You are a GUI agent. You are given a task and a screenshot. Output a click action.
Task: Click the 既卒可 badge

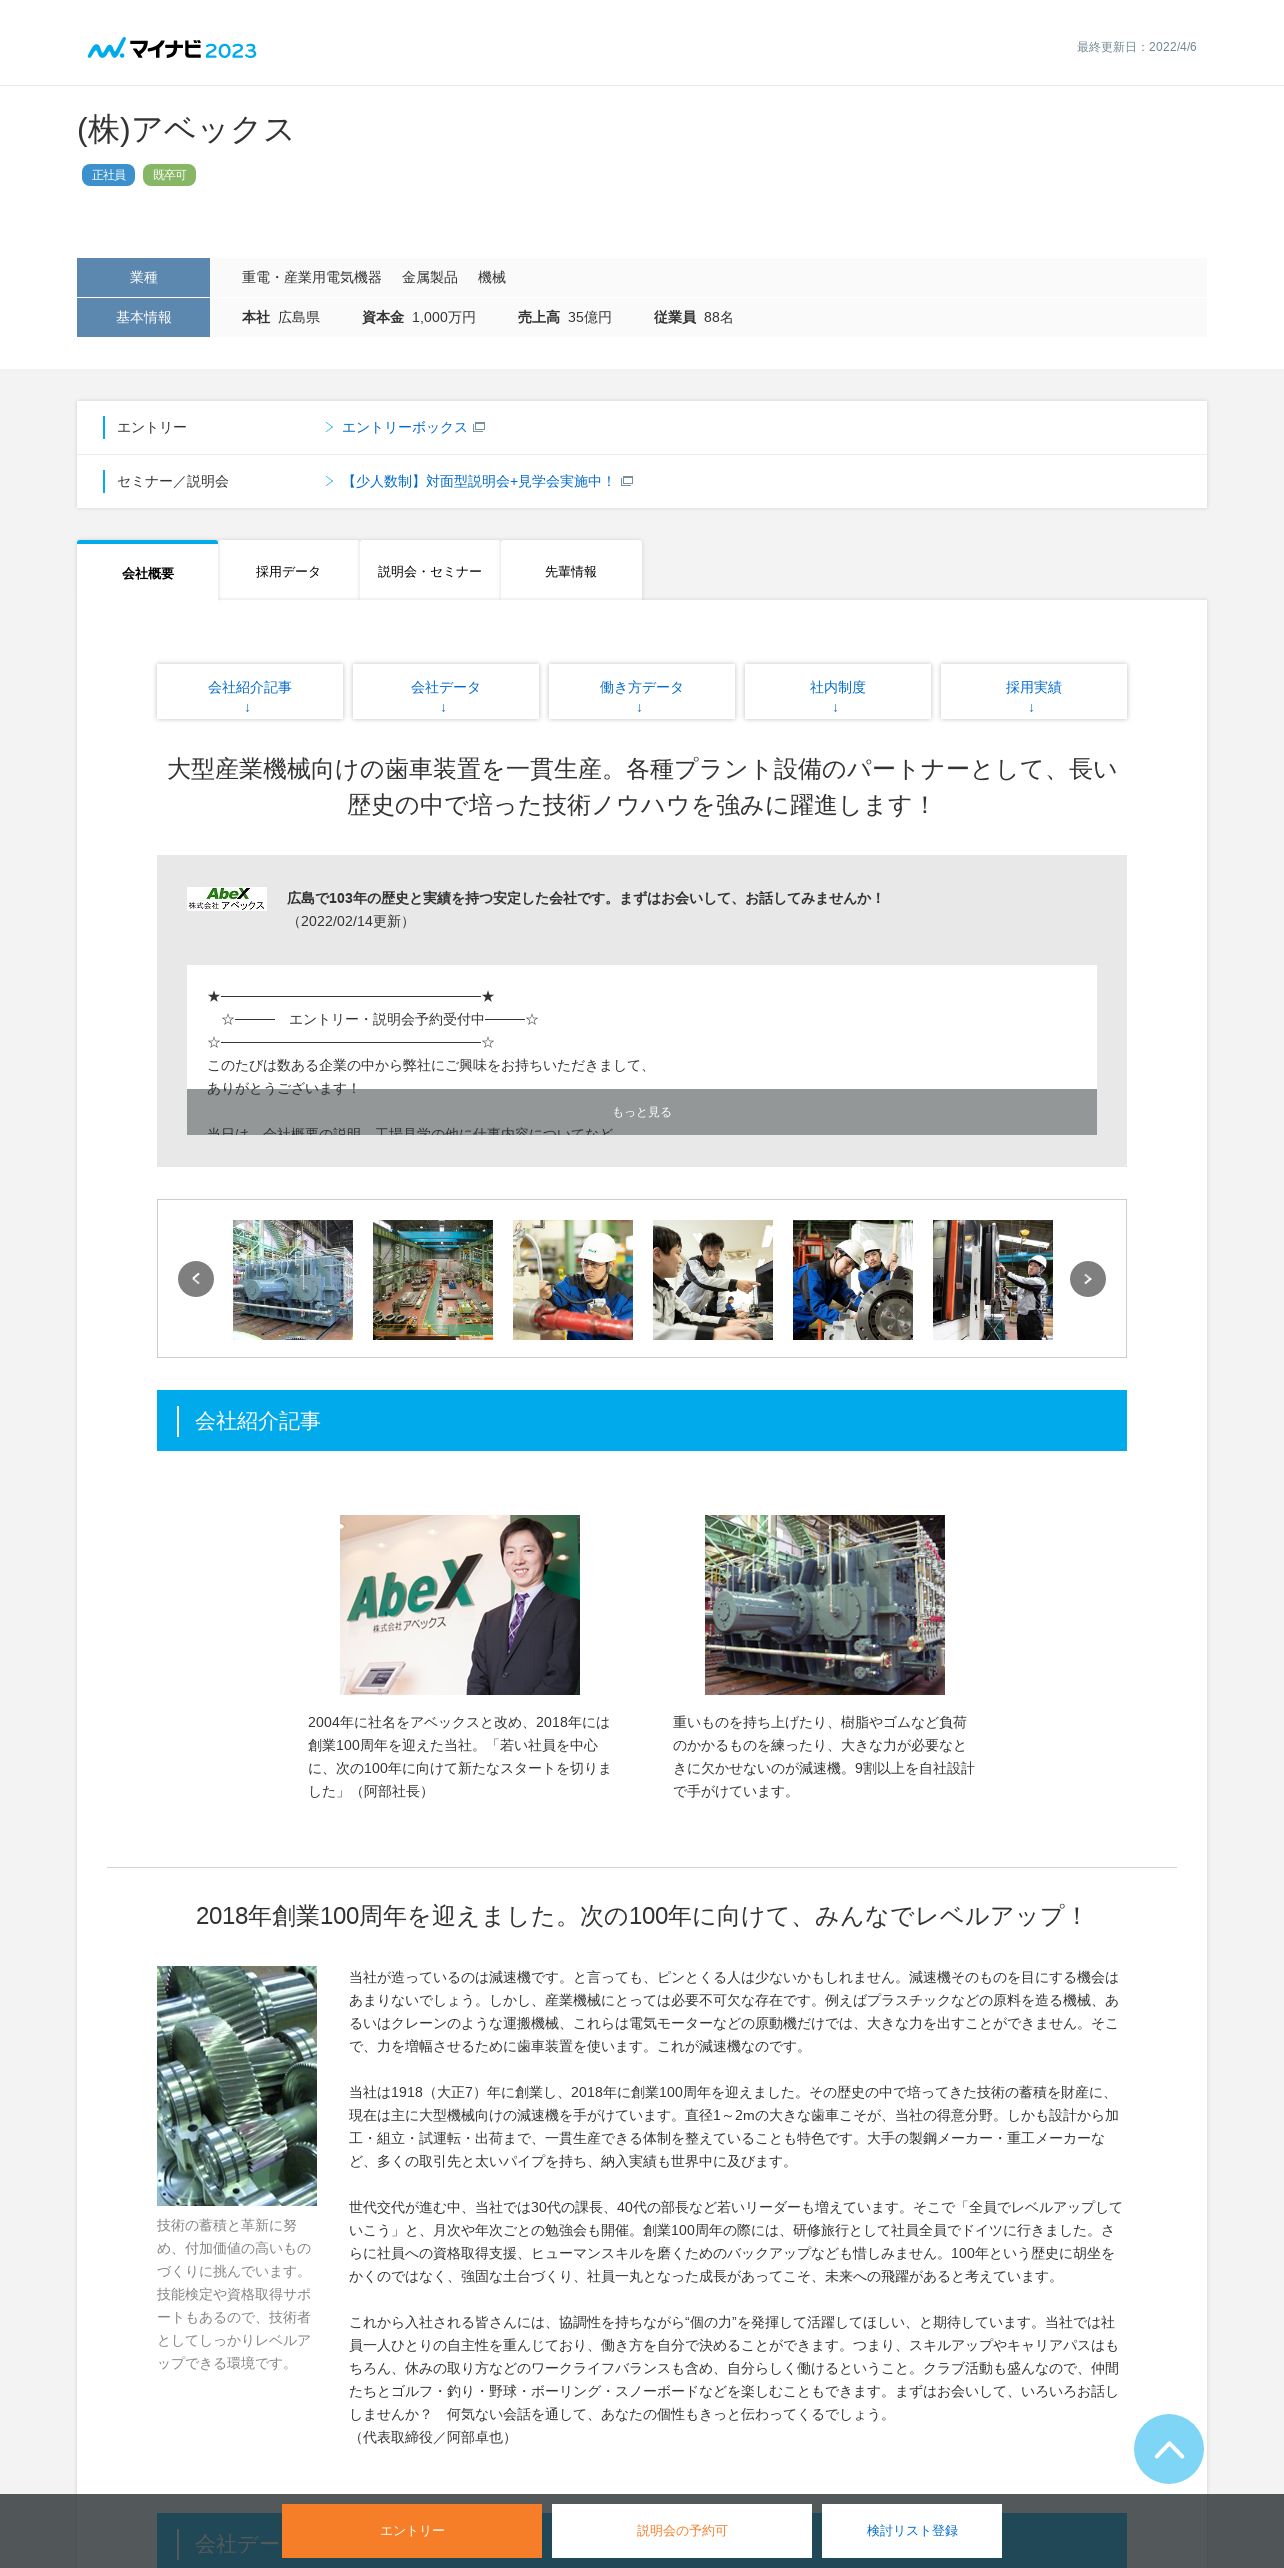pyautogui.click(x=169, y=175)
